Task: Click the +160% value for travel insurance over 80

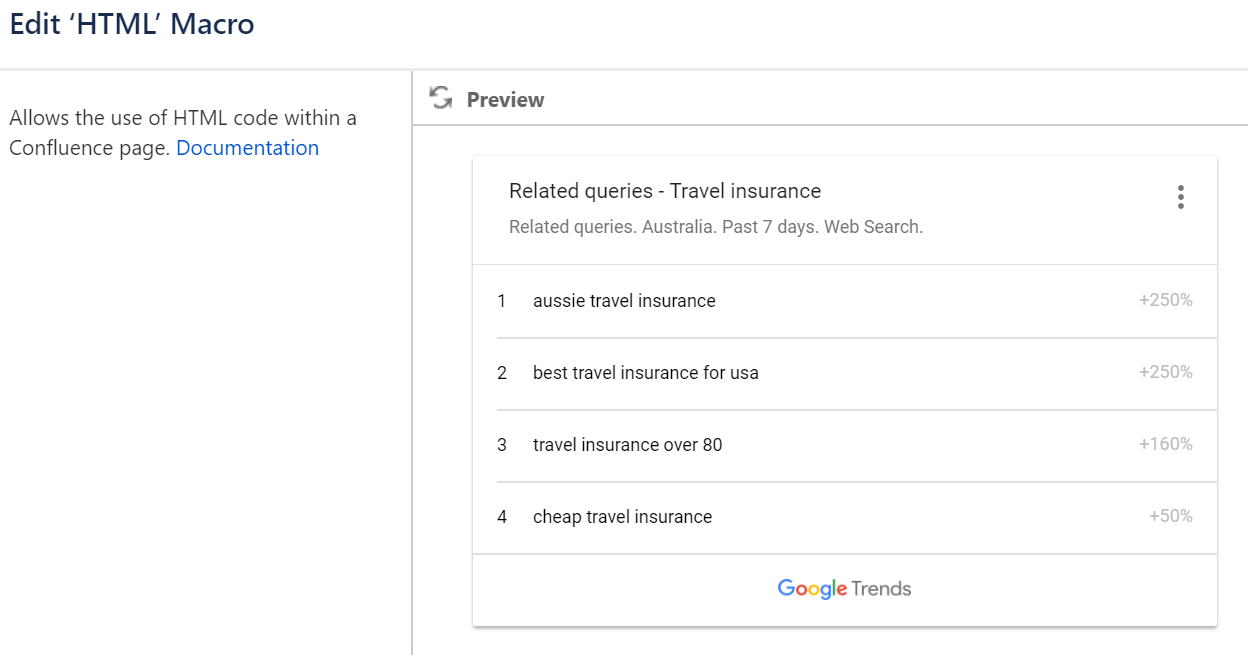Action: 1165,444
